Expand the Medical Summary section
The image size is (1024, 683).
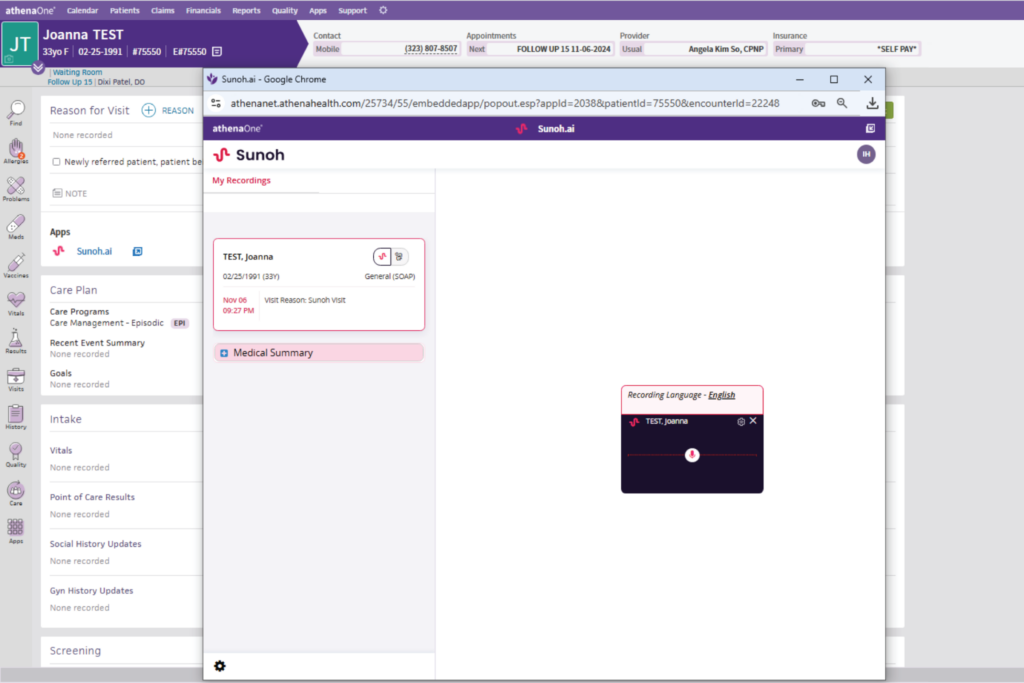(x=319, y=353)
